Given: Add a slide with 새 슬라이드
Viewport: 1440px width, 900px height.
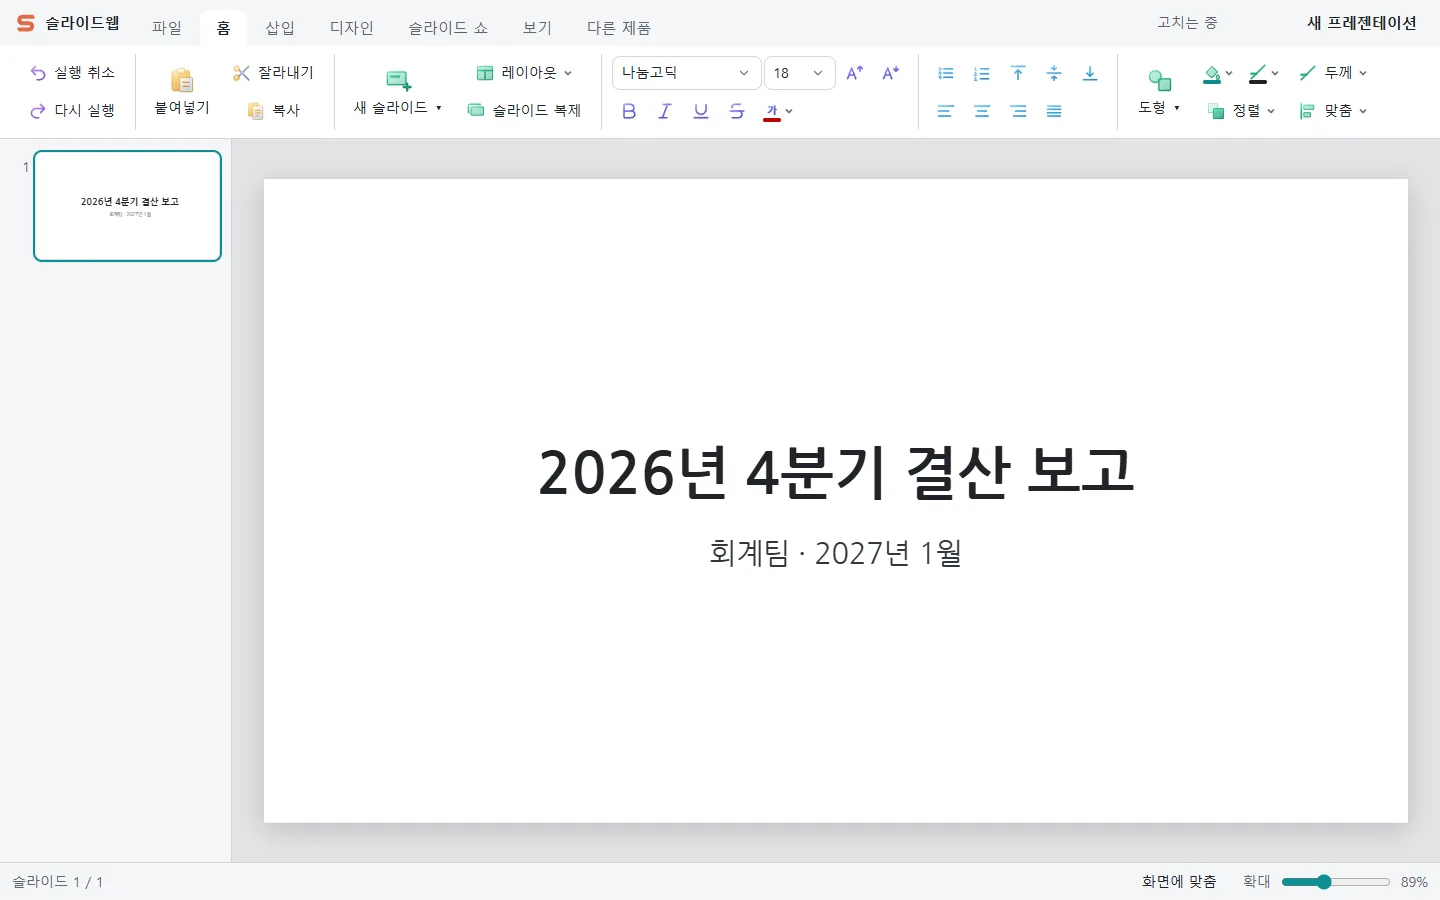Looking at the screenshot, I should [x=398, y=92].
